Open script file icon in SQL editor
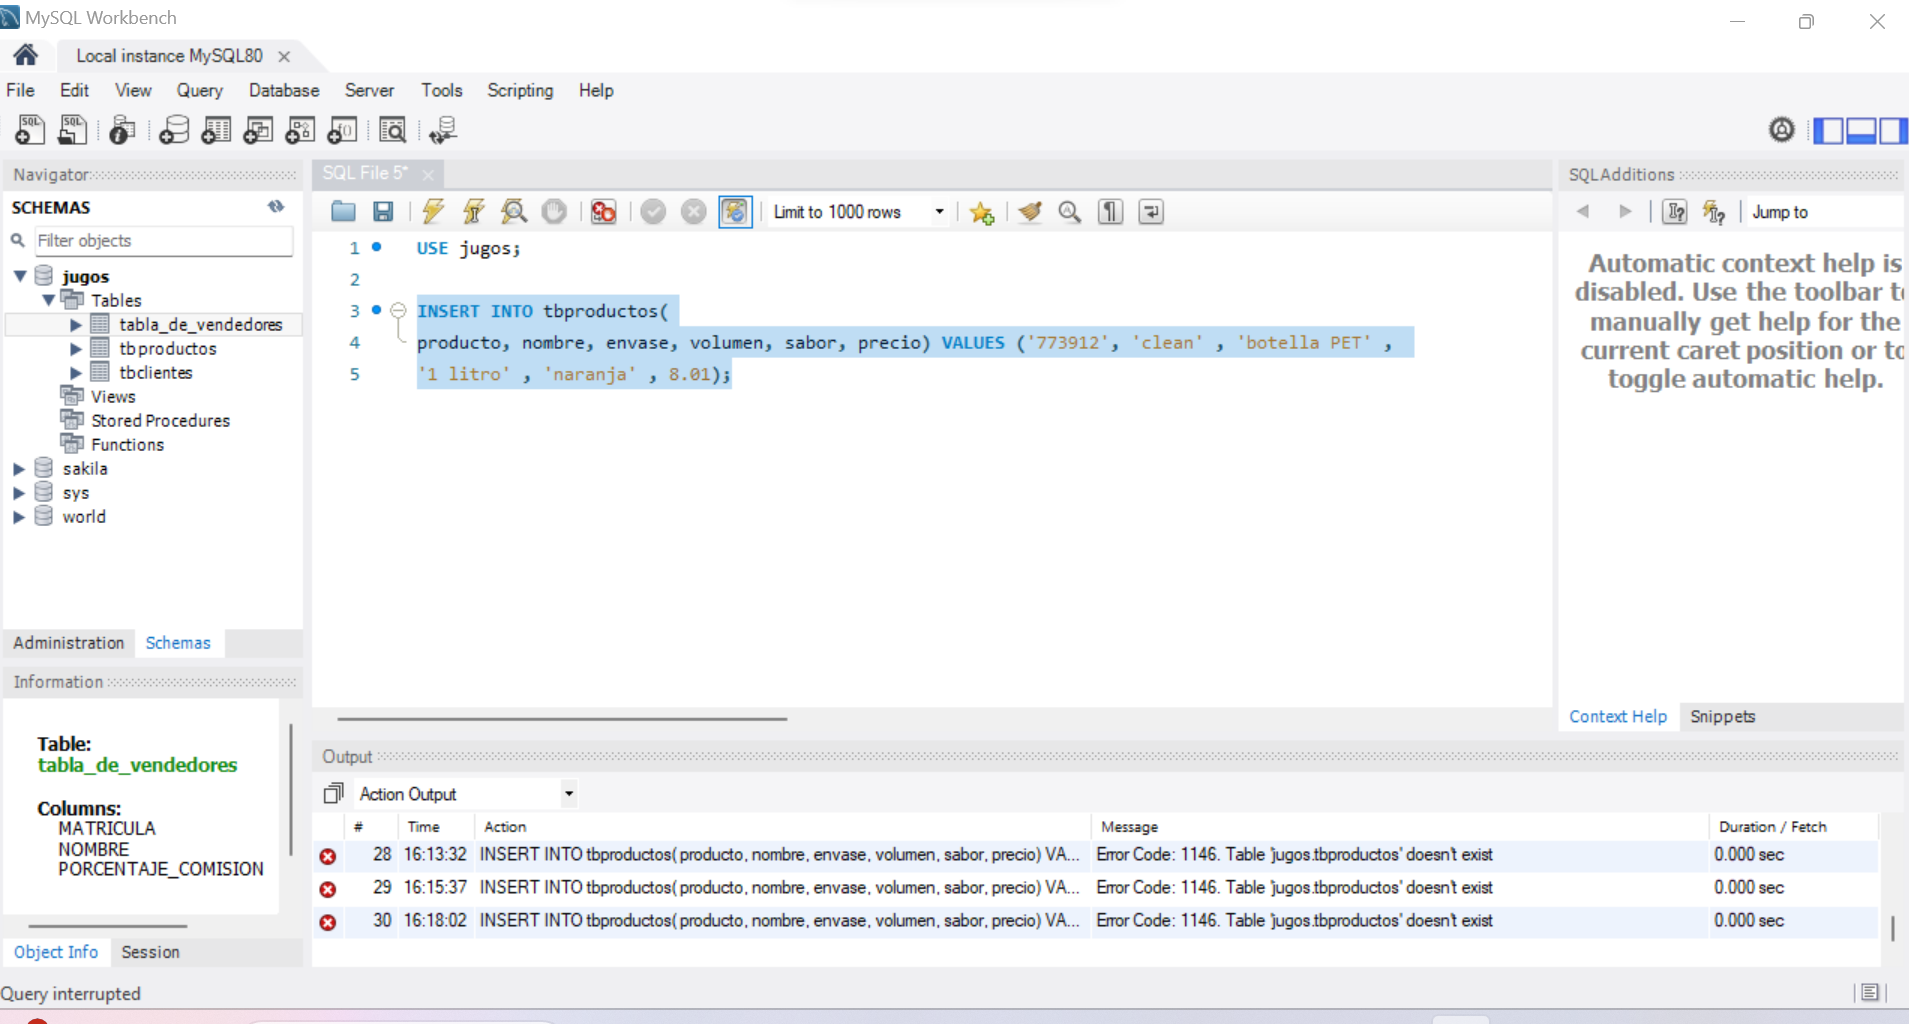Viewport: 1909px width, 1024px height. [x=343, y=211]
